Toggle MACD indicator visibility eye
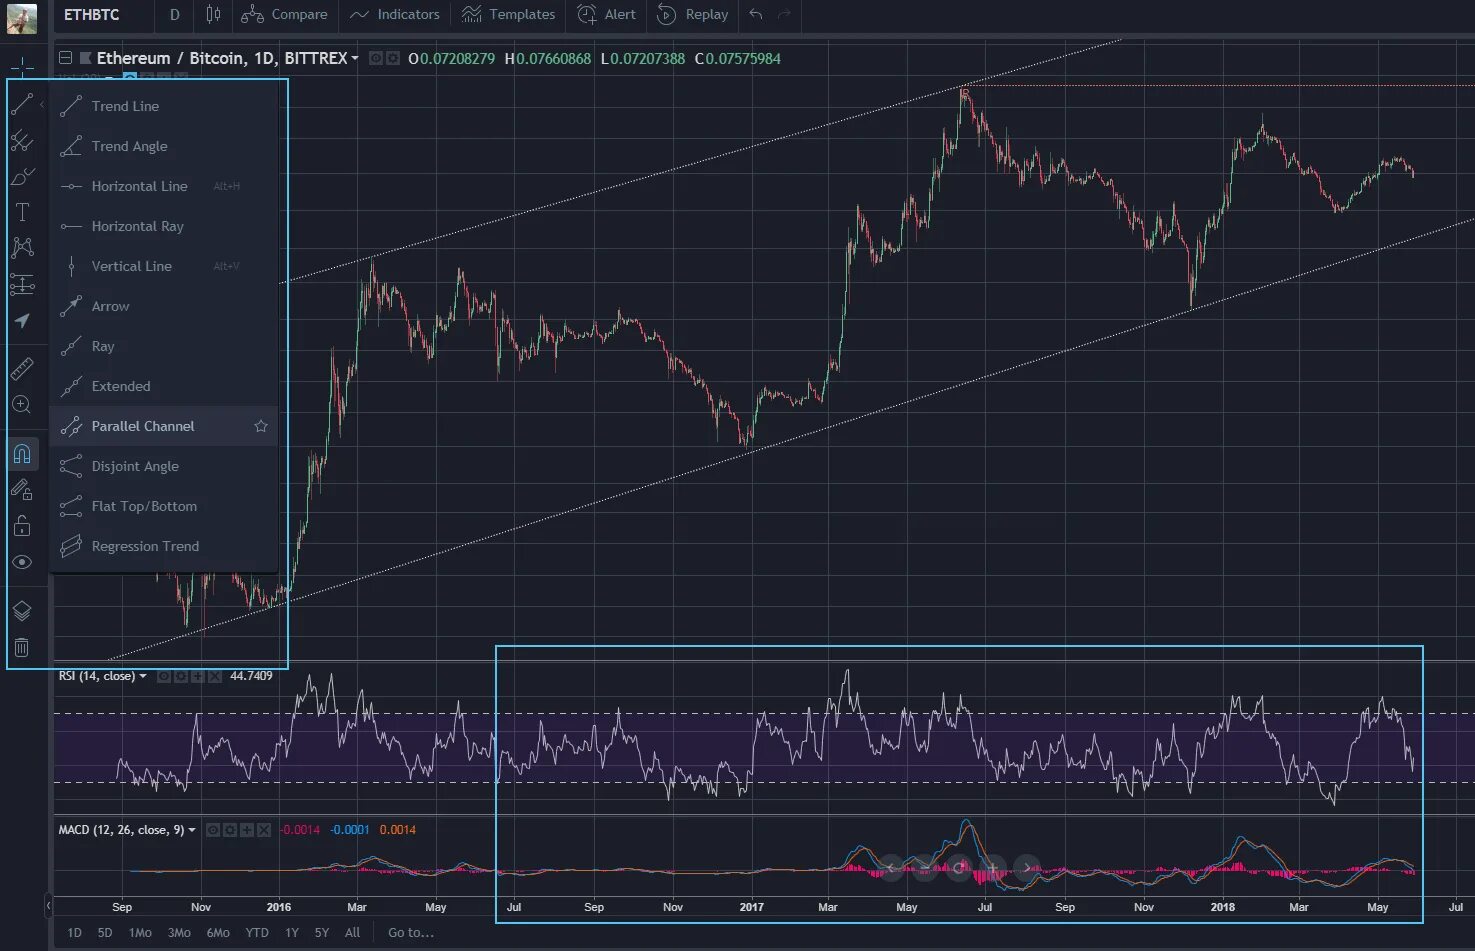Viewport: 1475px width, 951px height. pos(213,830)
